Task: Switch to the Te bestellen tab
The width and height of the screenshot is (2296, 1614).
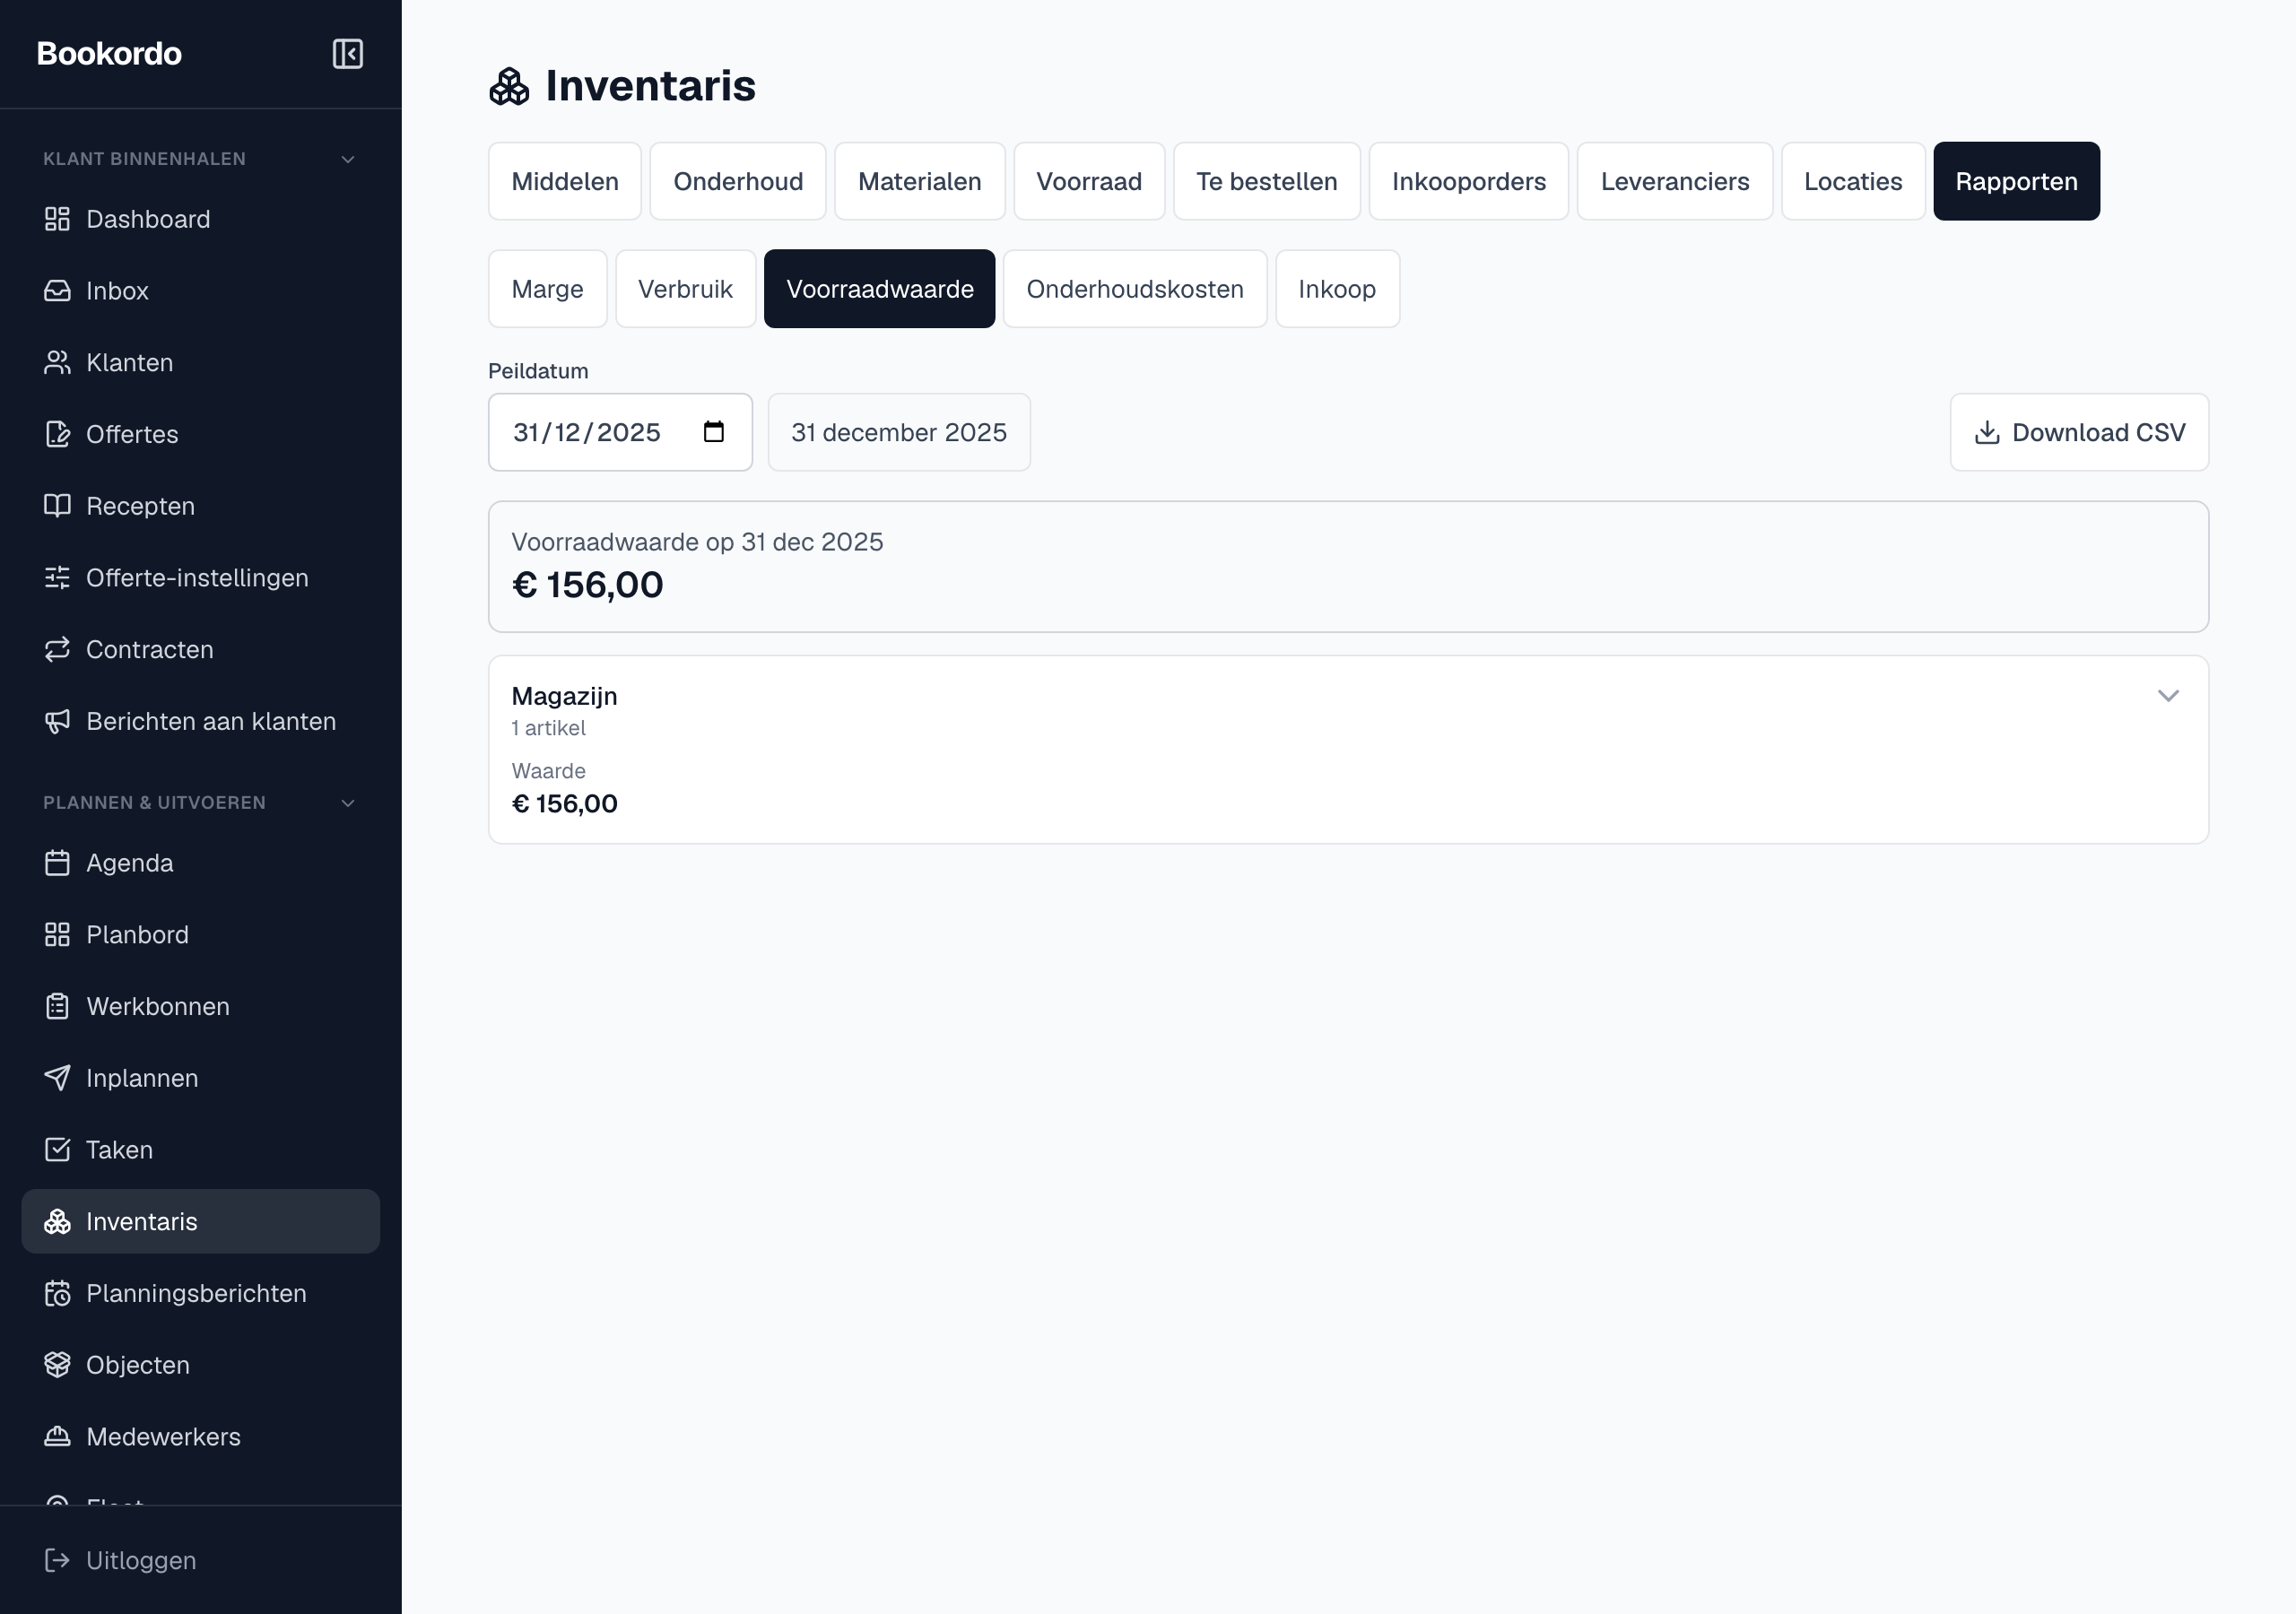Action: point(1266,181)
